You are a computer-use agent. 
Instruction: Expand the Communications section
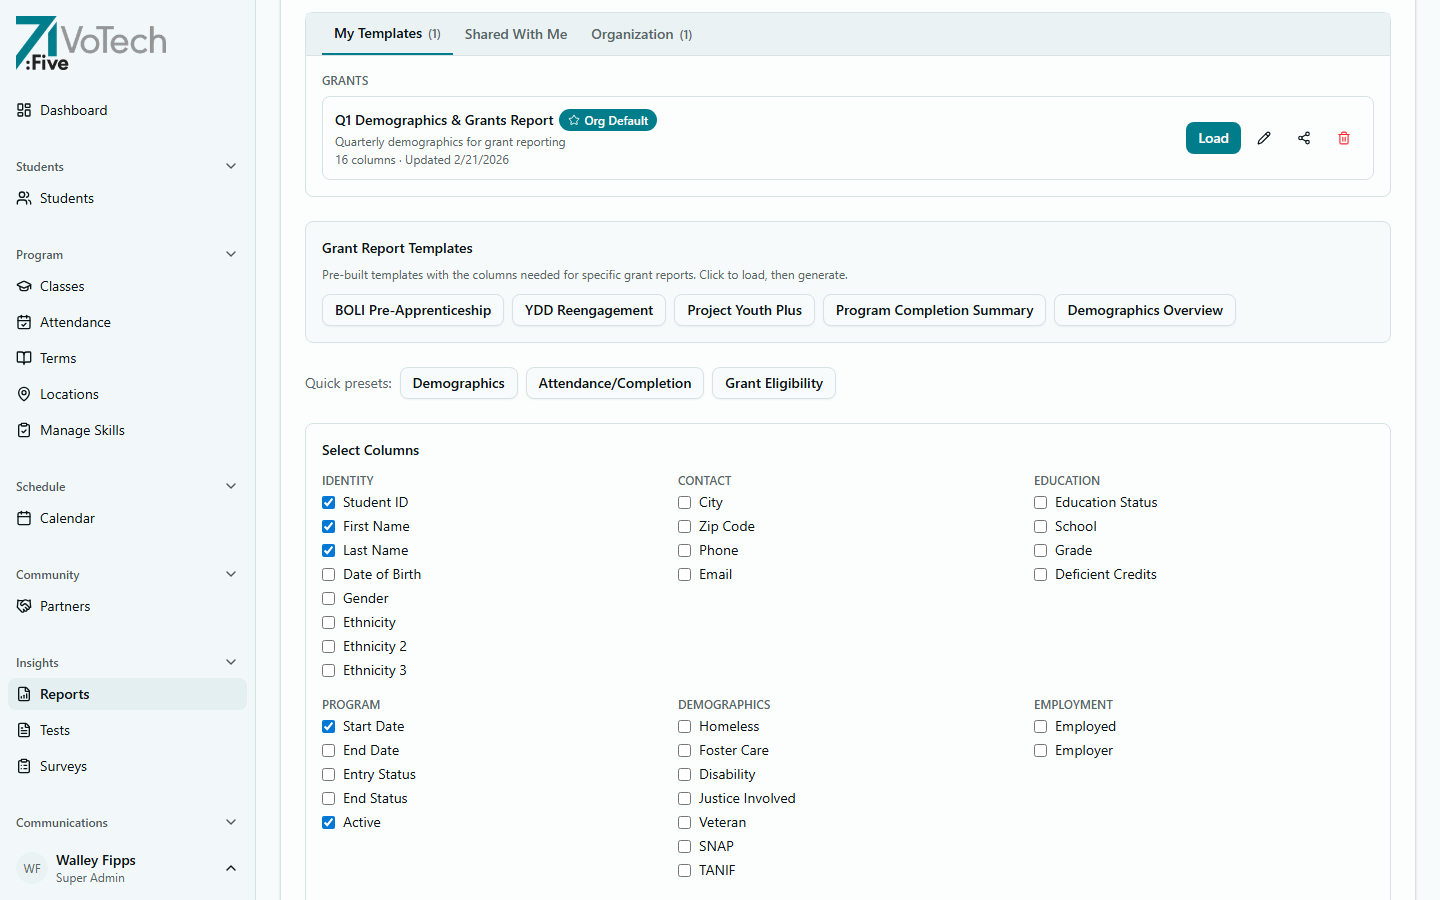(x=231, y=822)
